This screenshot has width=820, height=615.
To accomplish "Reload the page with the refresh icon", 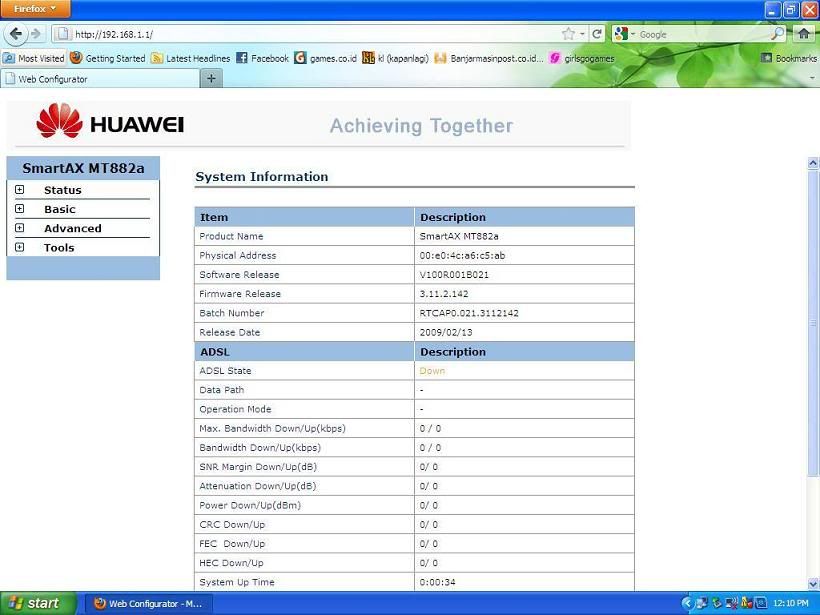I will [597, 34].
